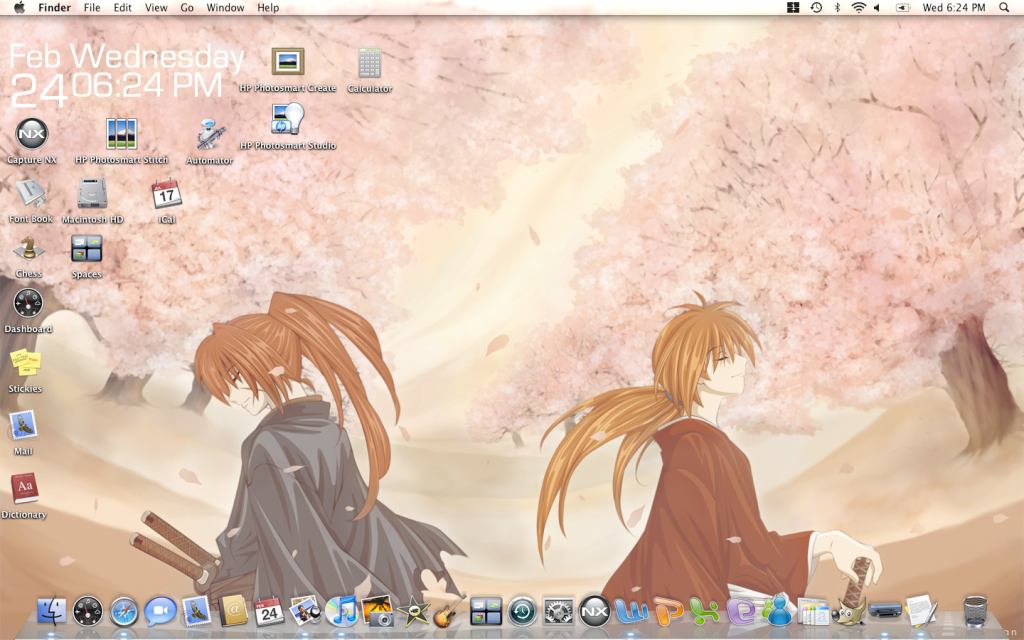Launch TextEdit from the Dock
1024x640 pixels.
point(921,611)
